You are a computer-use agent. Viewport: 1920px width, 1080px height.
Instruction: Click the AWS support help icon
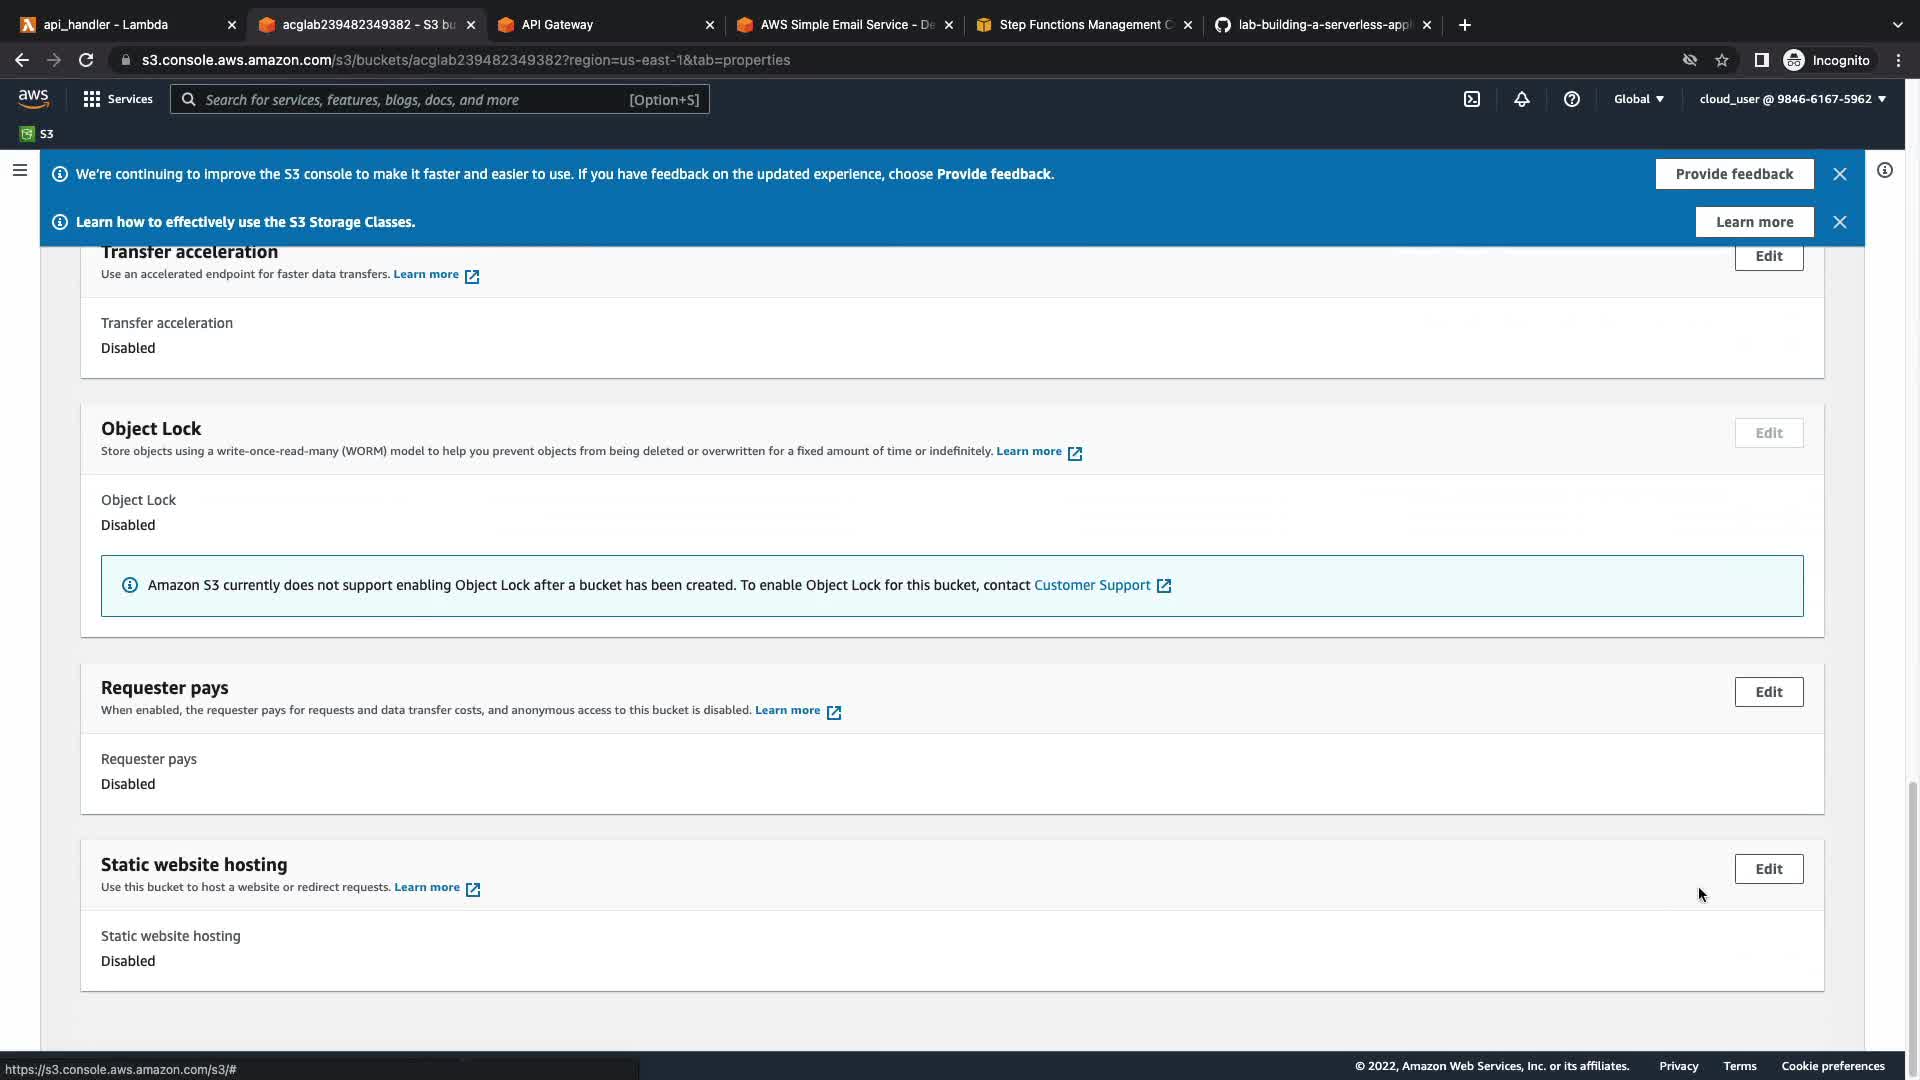1571,99
